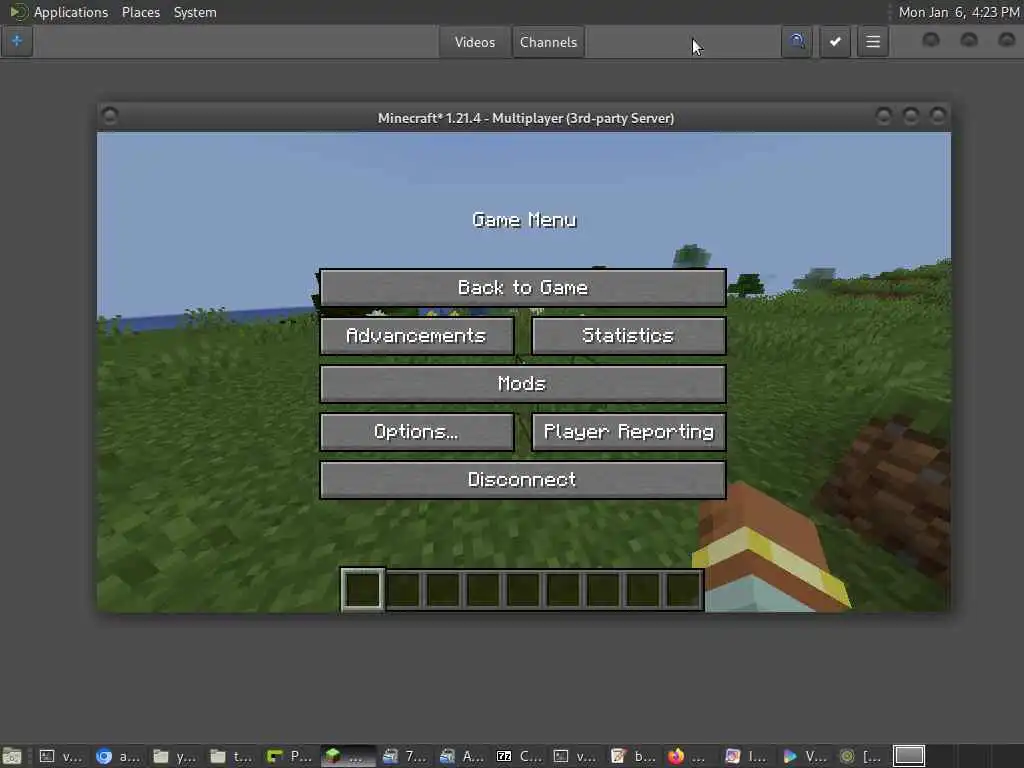The width and height of the screenshot is (1024, 768).
Task: Click the blue plus add button
Action: (x=17, y=42)
